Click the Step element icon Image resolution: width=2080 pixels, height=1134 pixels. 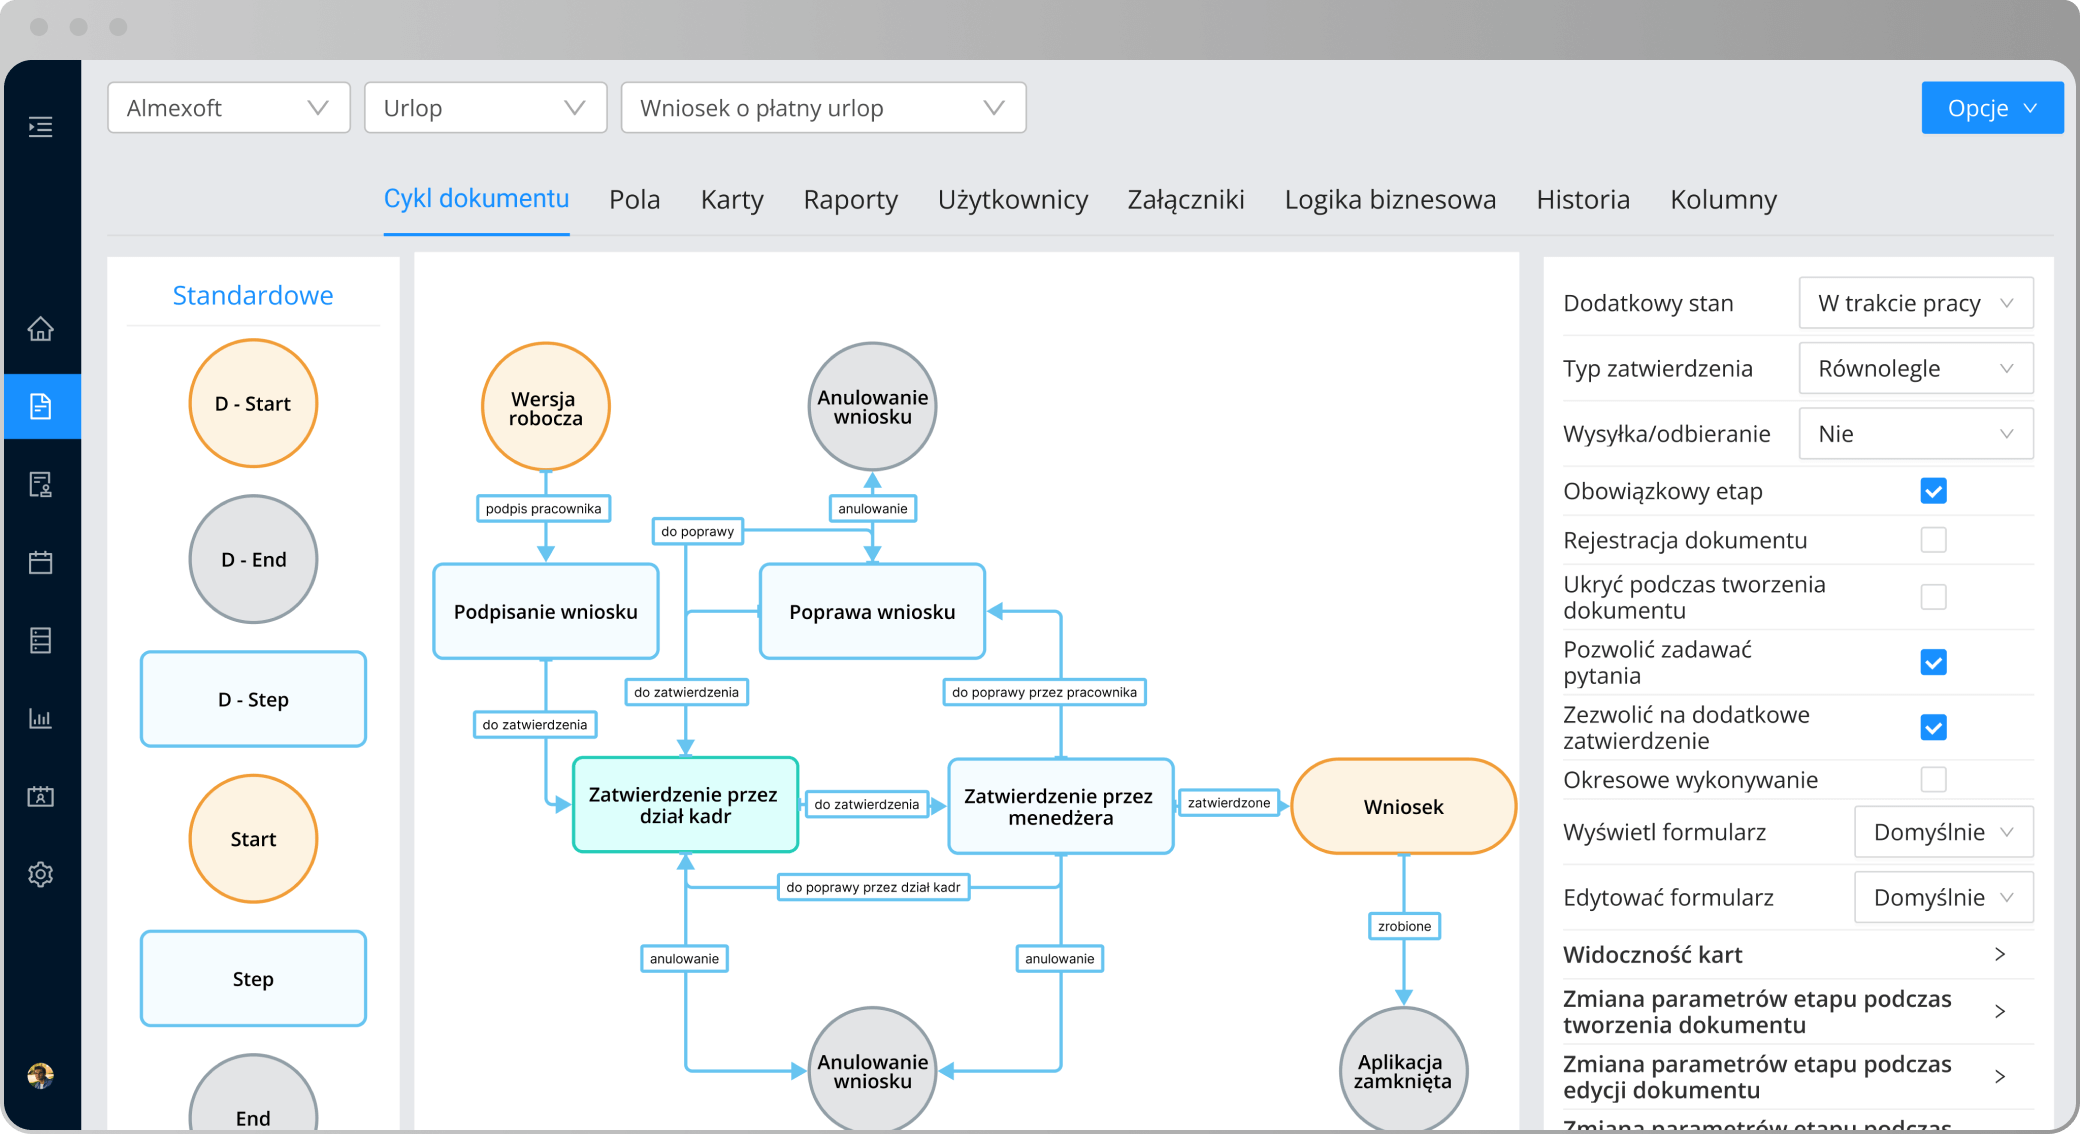click(x=251, y=976)
